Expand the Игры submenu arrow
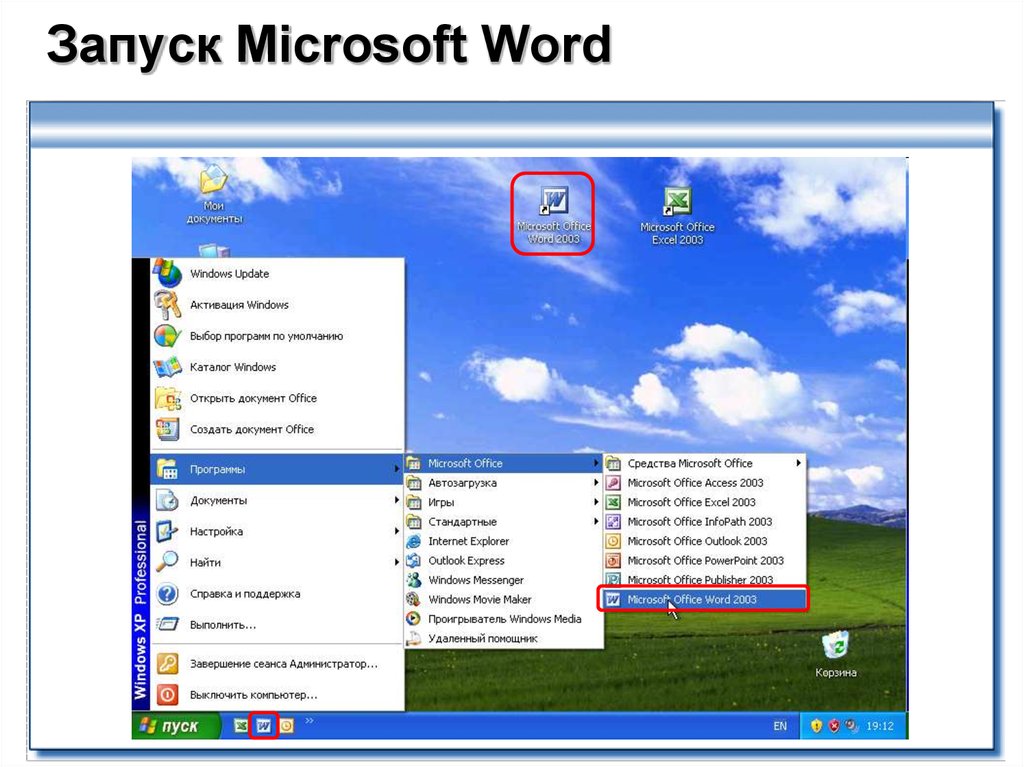 click(596, 502)
